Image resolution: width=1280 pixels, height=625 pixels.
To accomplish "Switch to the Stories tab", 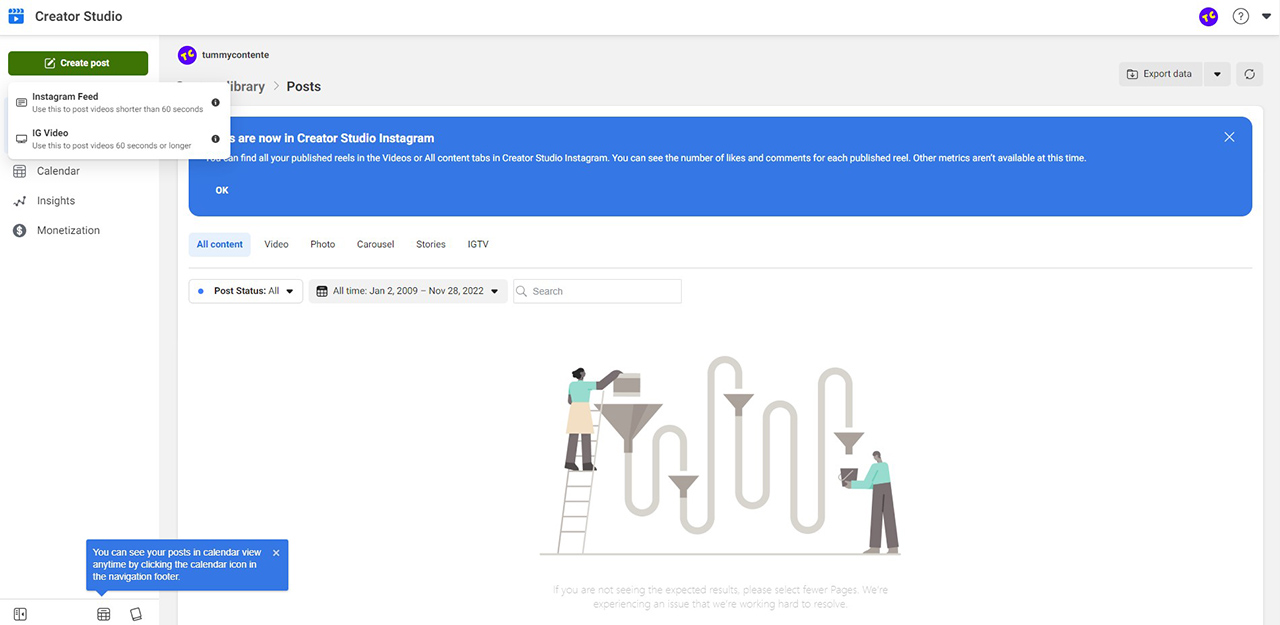I will [431, 244].
